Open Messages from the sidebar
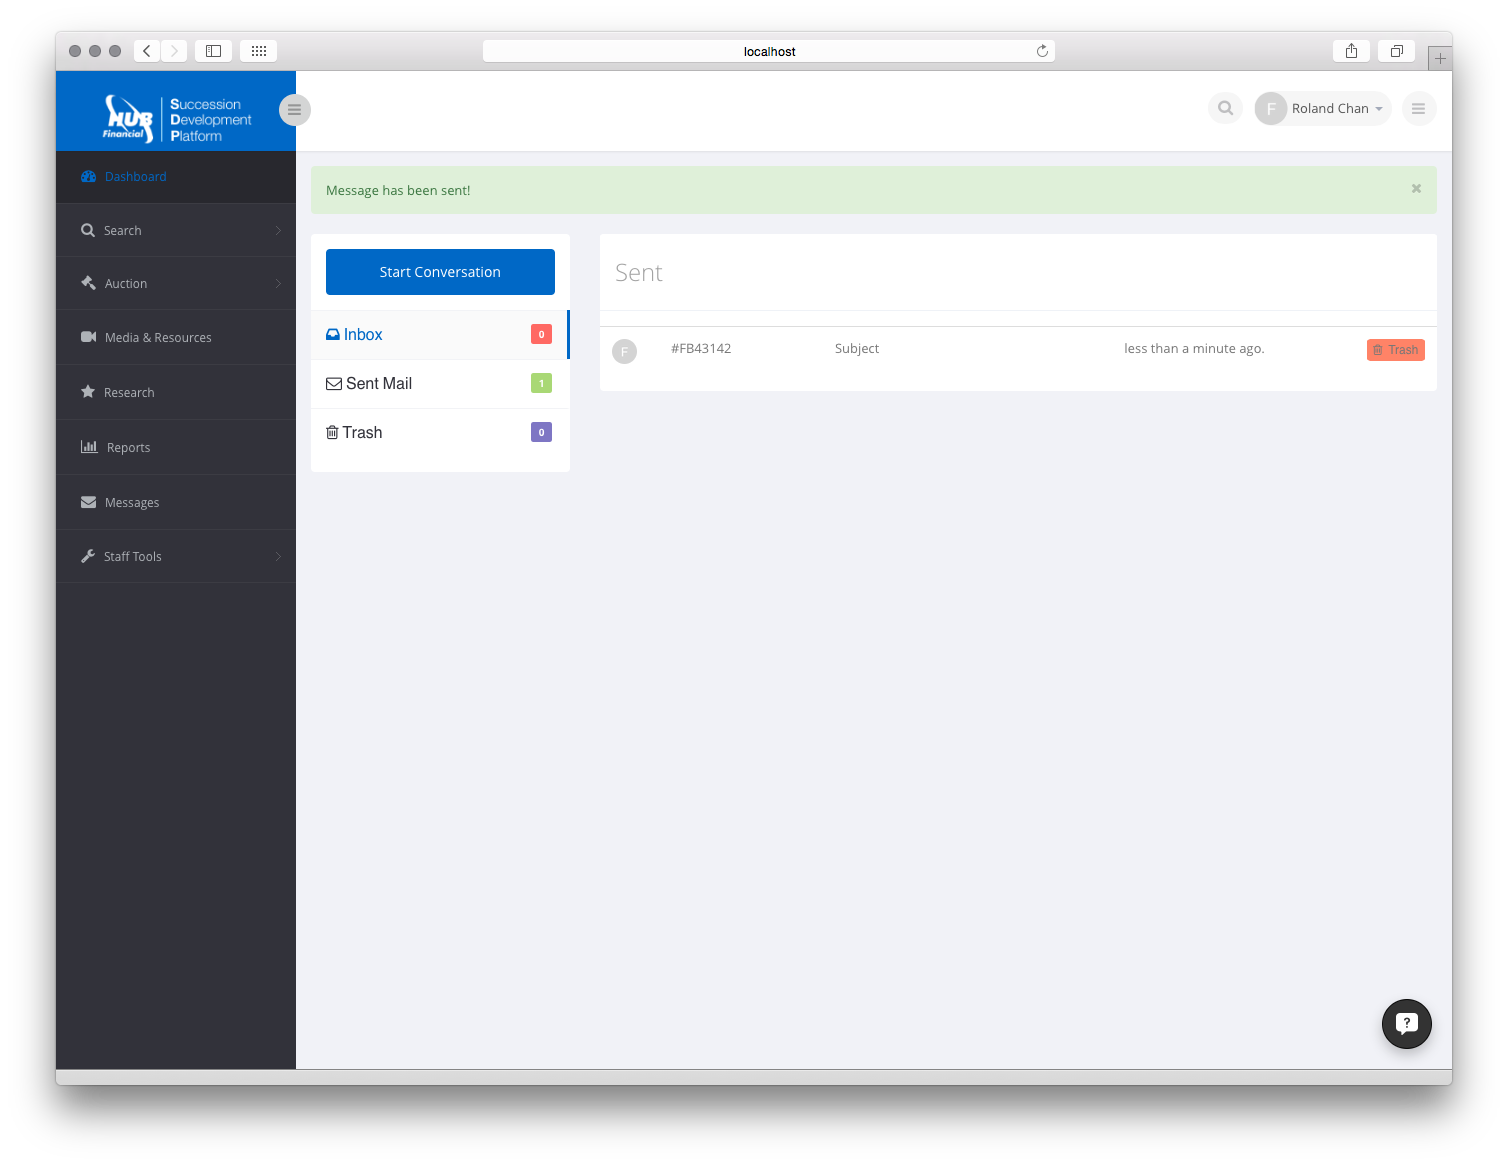 tap(176, 502)
